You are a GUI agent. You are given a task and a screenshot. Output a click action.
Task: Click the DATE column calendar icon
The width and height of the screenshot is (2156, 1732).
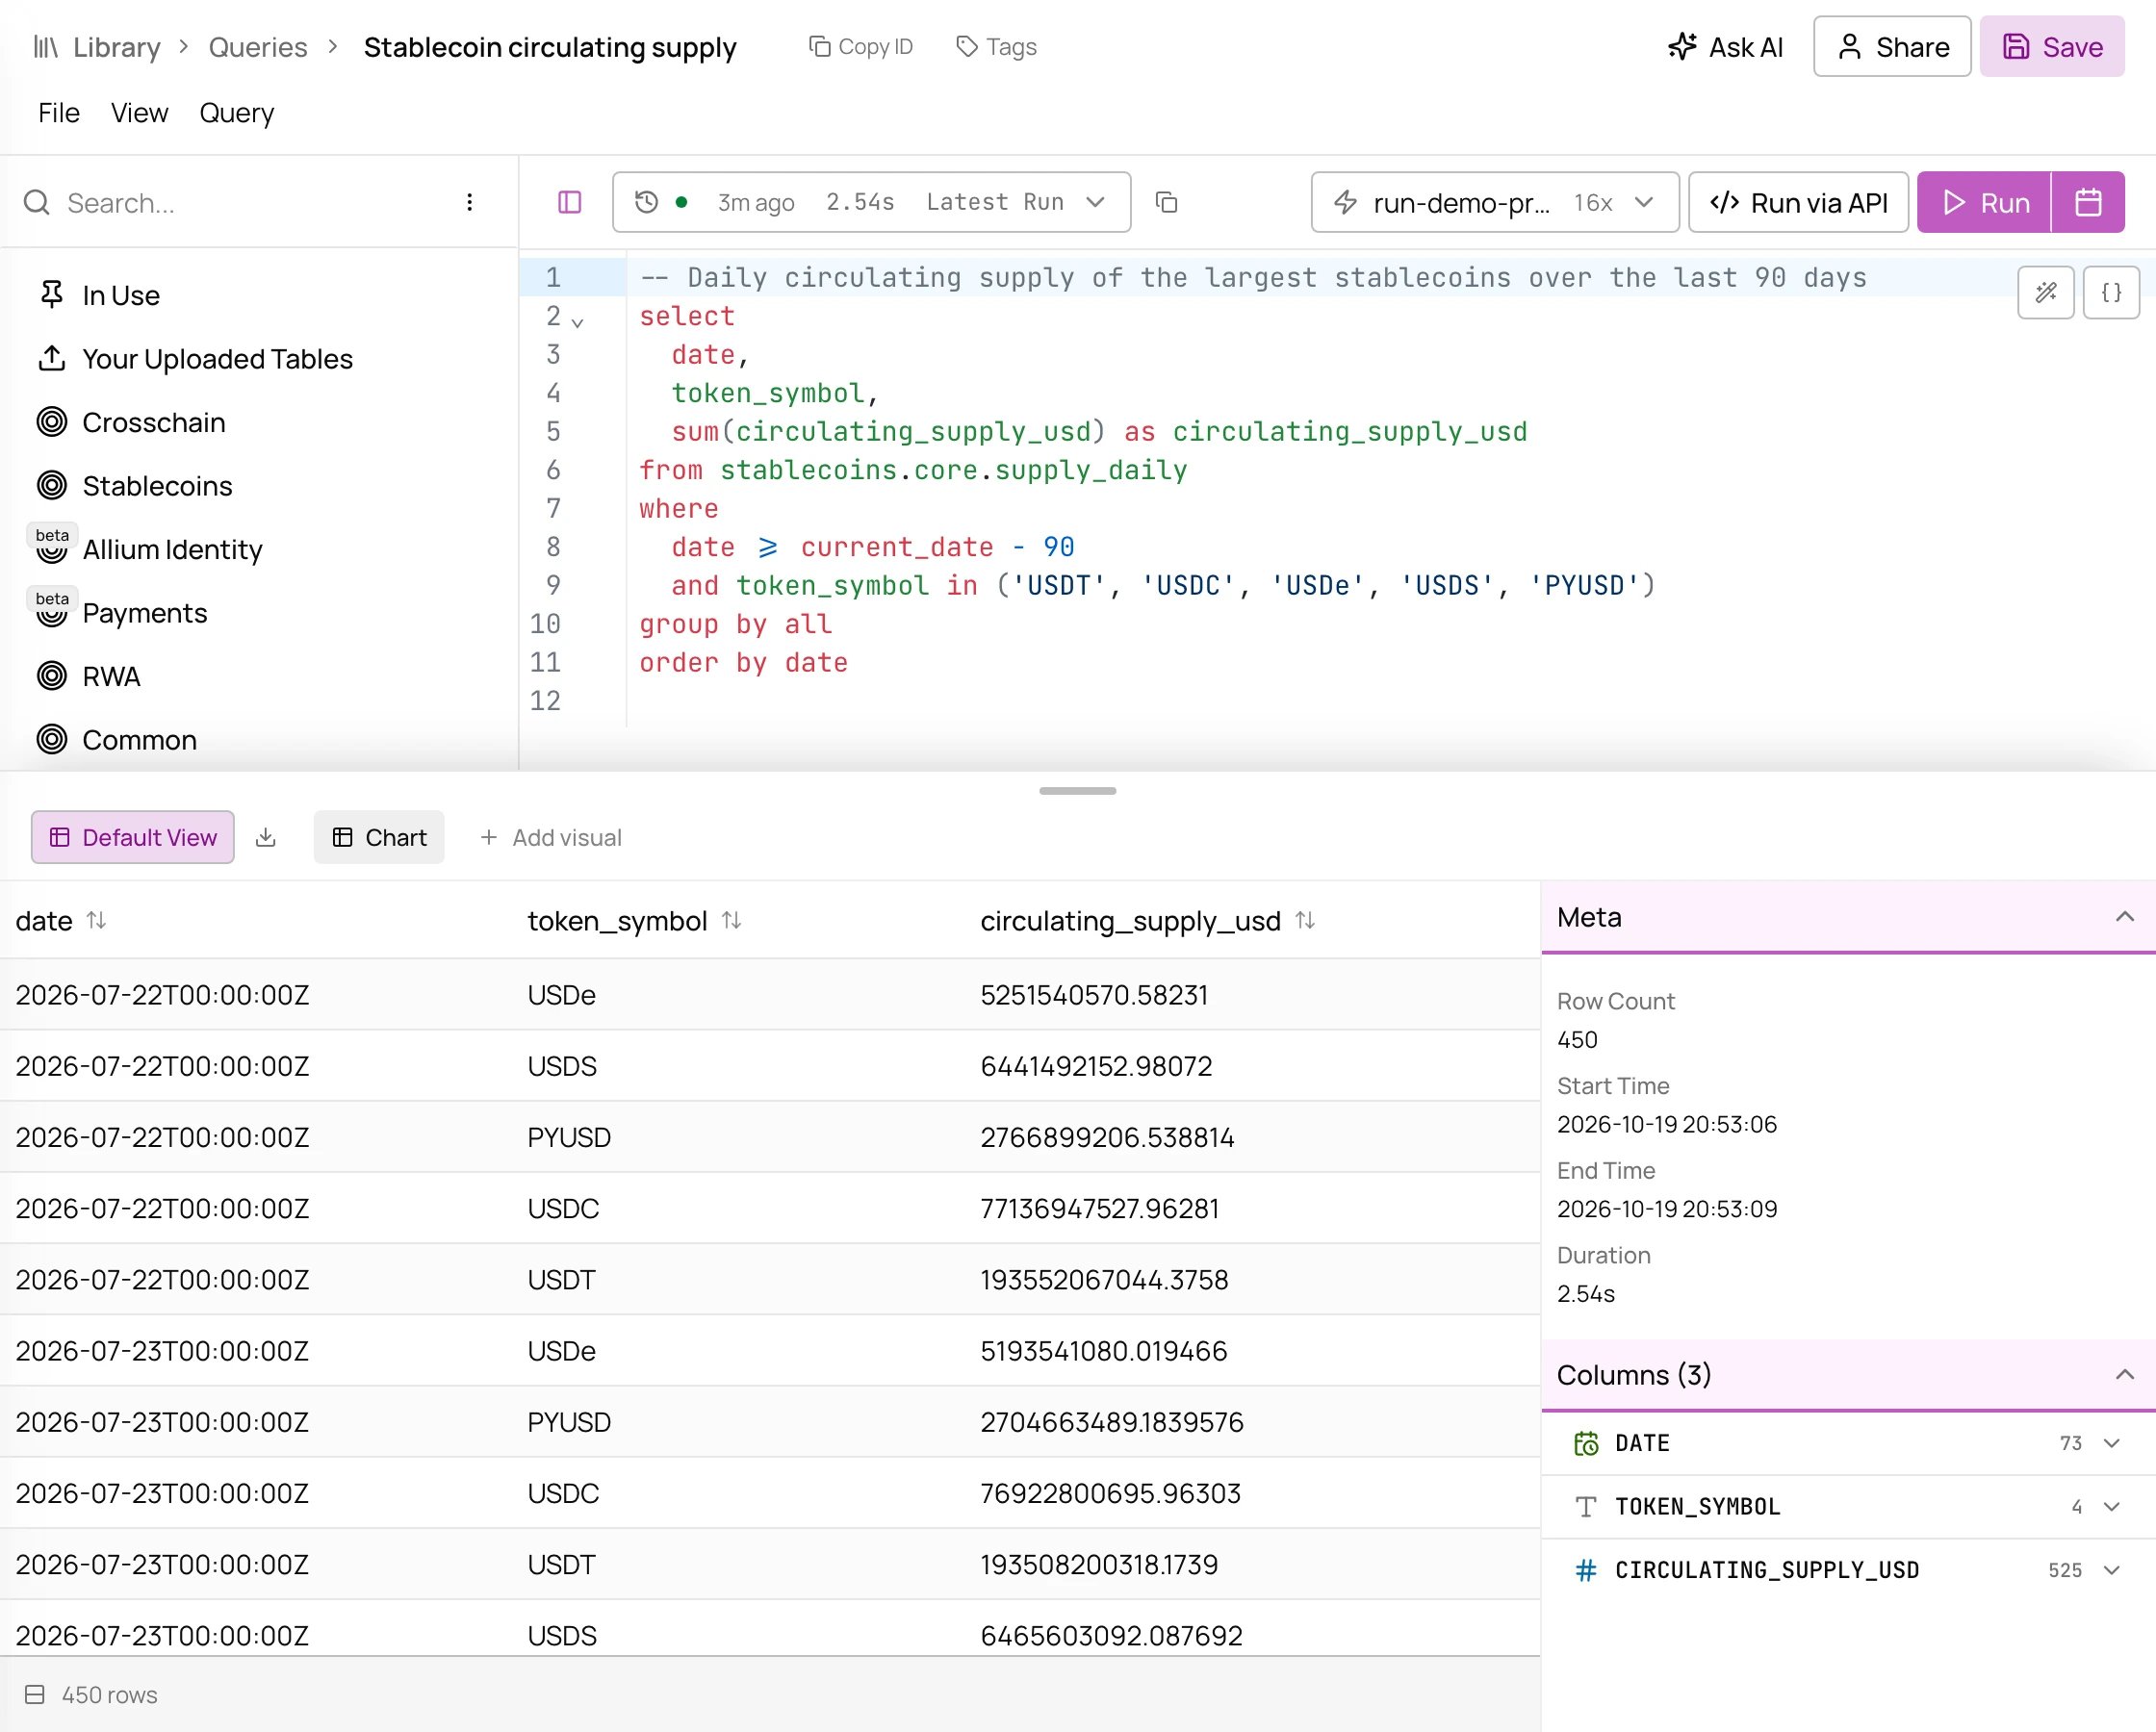coord(1586,1443)
